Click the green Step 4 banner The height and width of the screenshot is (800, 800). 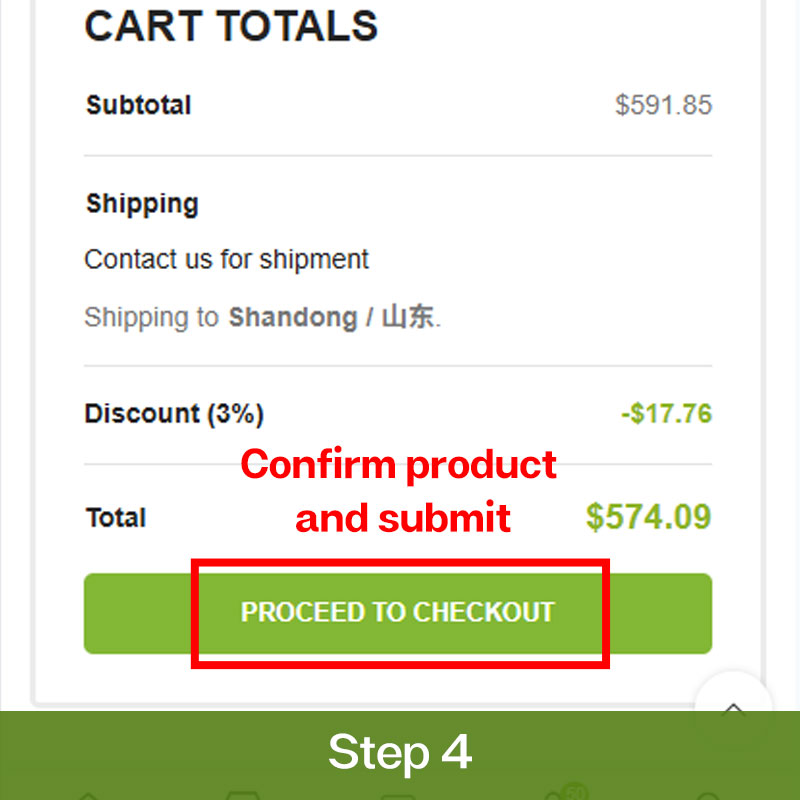click(x=400, y=752)
